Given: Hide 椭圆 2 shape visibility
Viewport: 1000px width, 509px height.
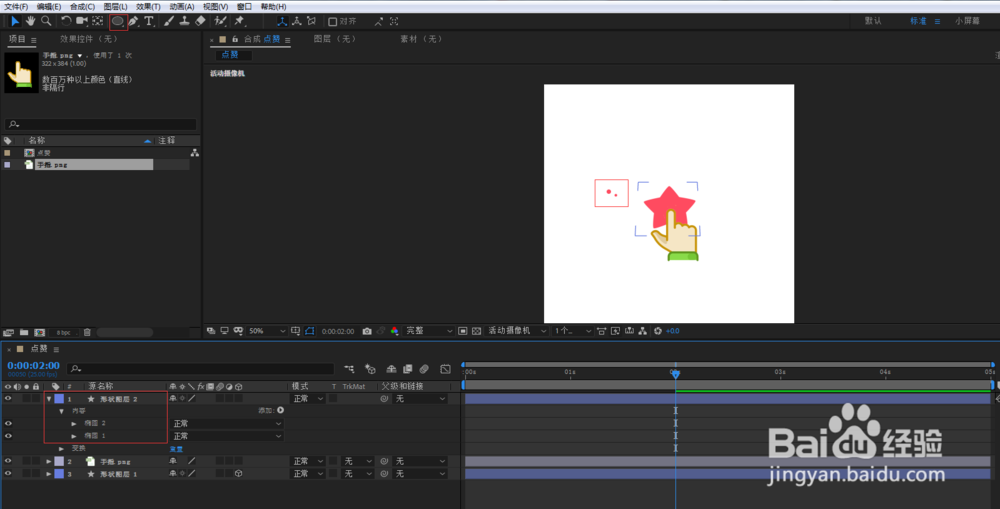Looking at the screenshot, I should 8,424.
